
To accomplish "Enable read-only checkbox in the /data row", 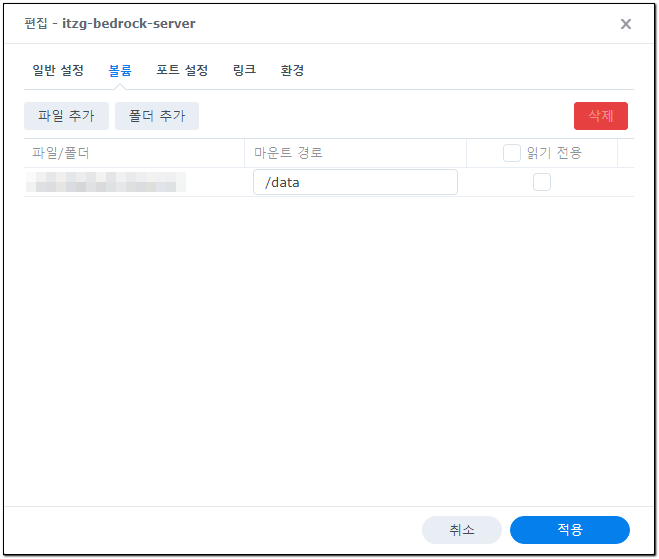I will 542,182.
